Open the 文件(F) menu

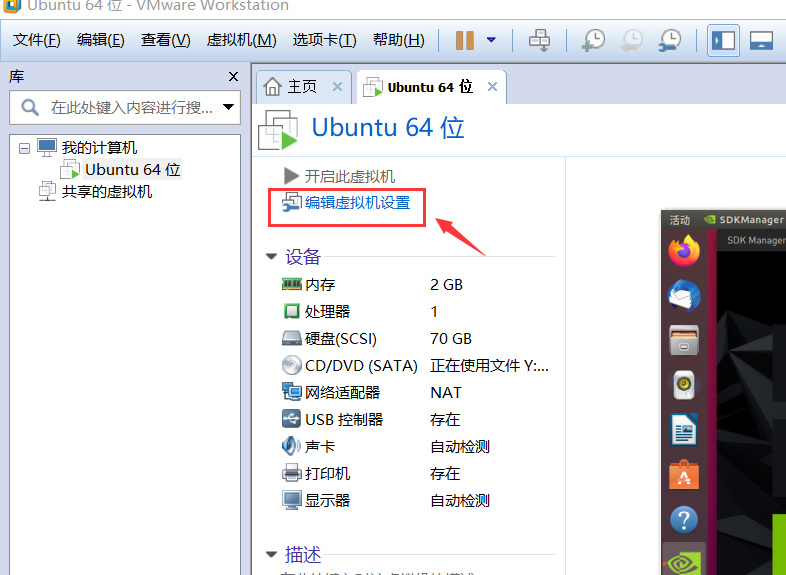click(37, 40)
